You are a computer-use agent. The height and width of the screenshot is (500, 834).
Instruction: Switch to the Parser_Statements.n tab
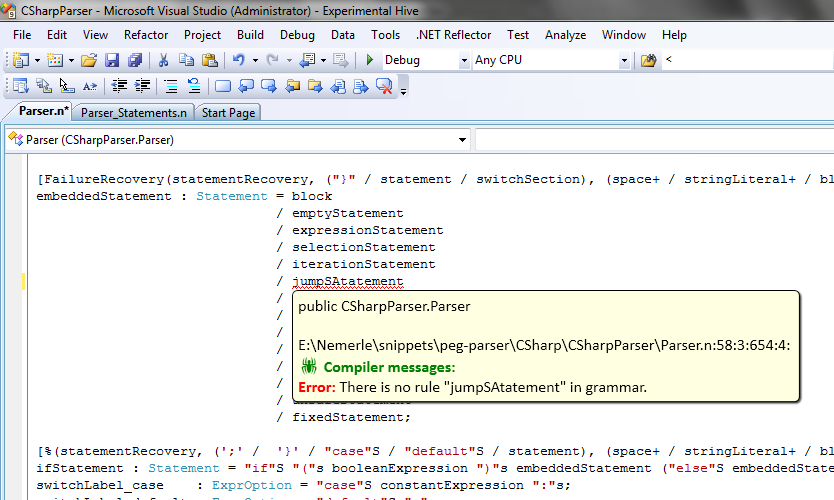click(133, 113)
